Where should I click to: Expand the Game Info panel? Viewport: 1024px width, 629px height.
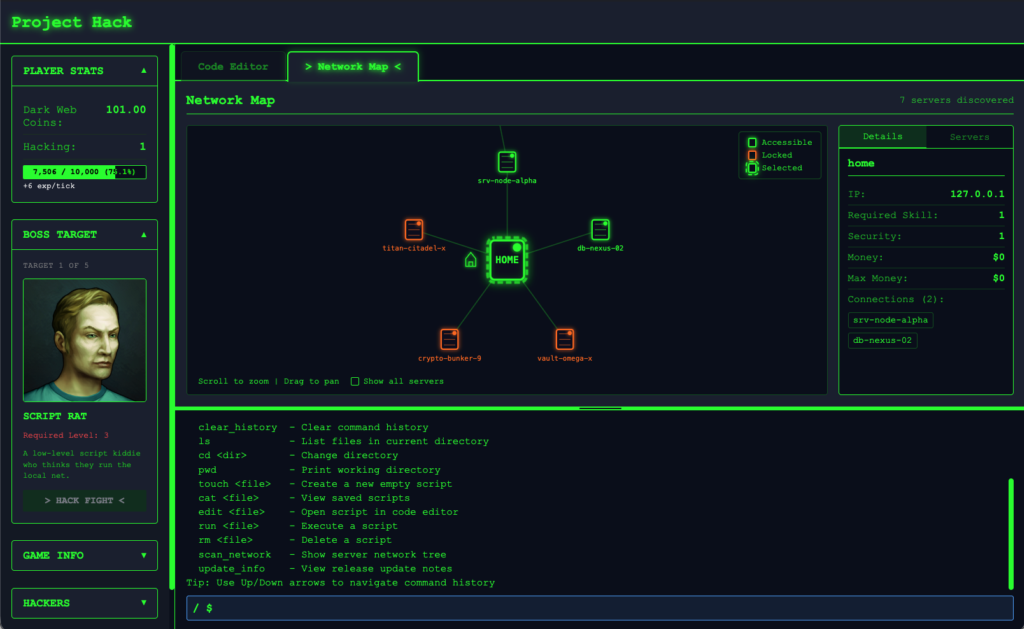(x=144, y=555)
